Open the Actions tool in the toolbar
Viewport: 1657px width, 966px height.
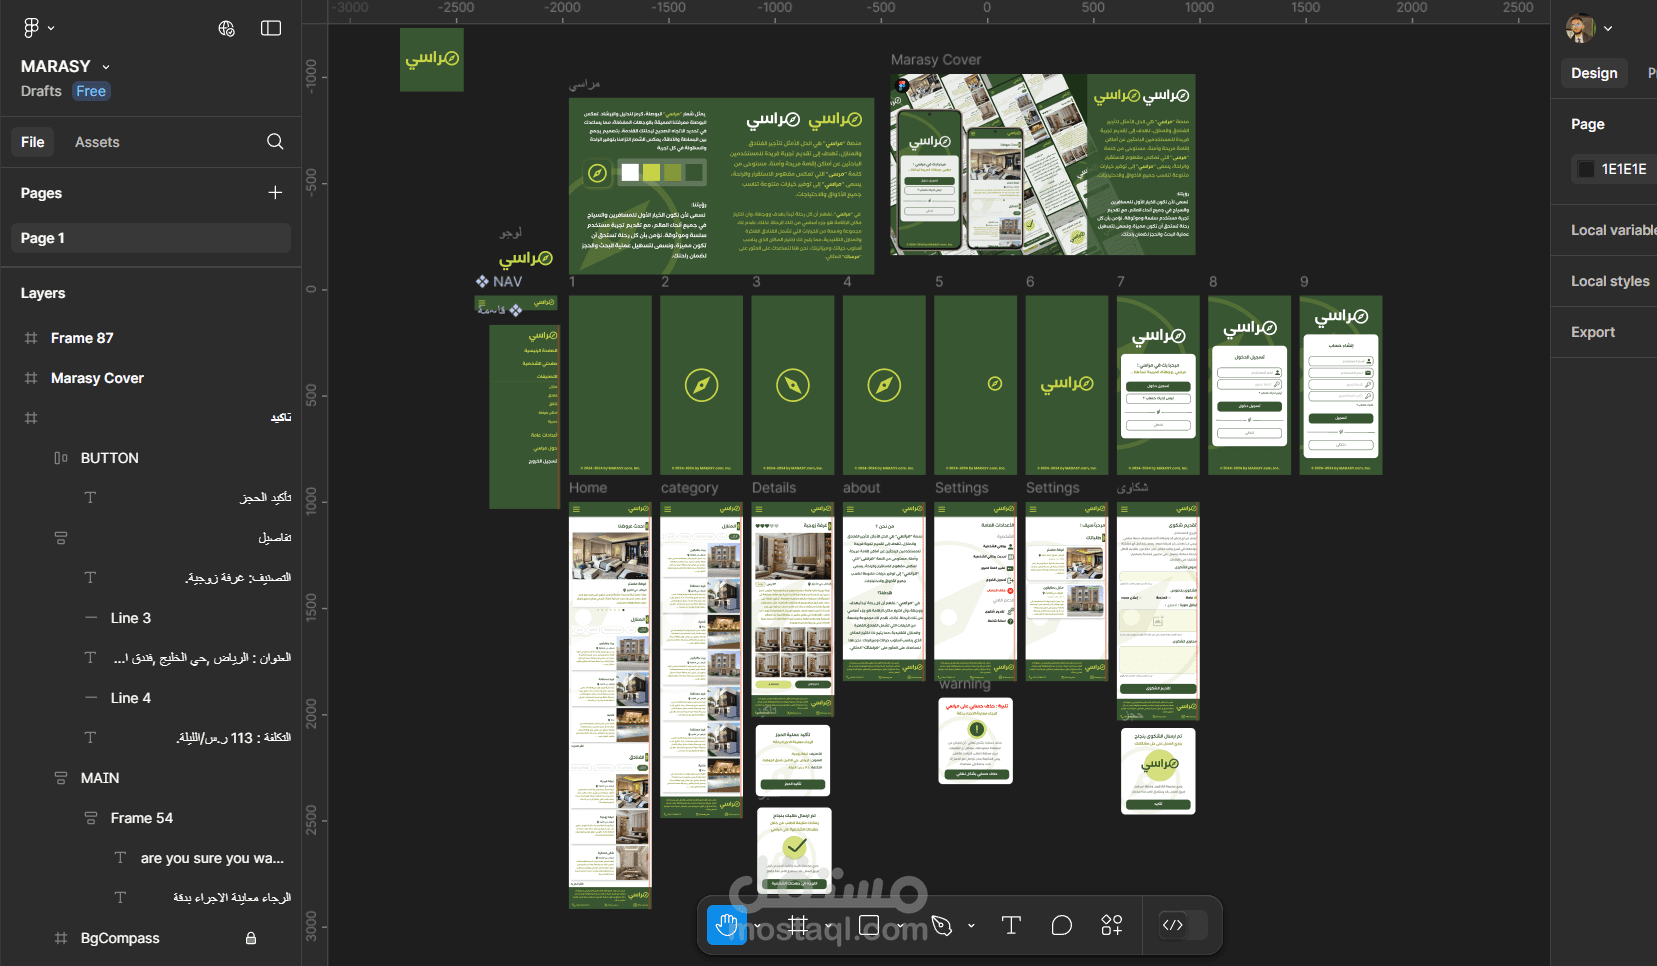click(x=1112, y=925)
